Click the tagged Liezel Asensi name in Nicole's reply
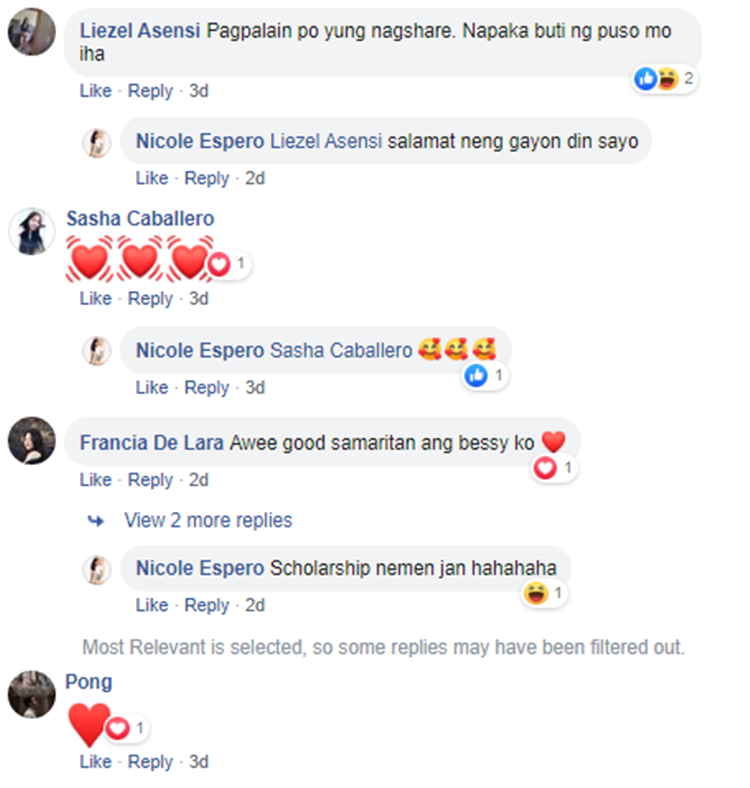The image size is (750, 788). coord(326,141)
